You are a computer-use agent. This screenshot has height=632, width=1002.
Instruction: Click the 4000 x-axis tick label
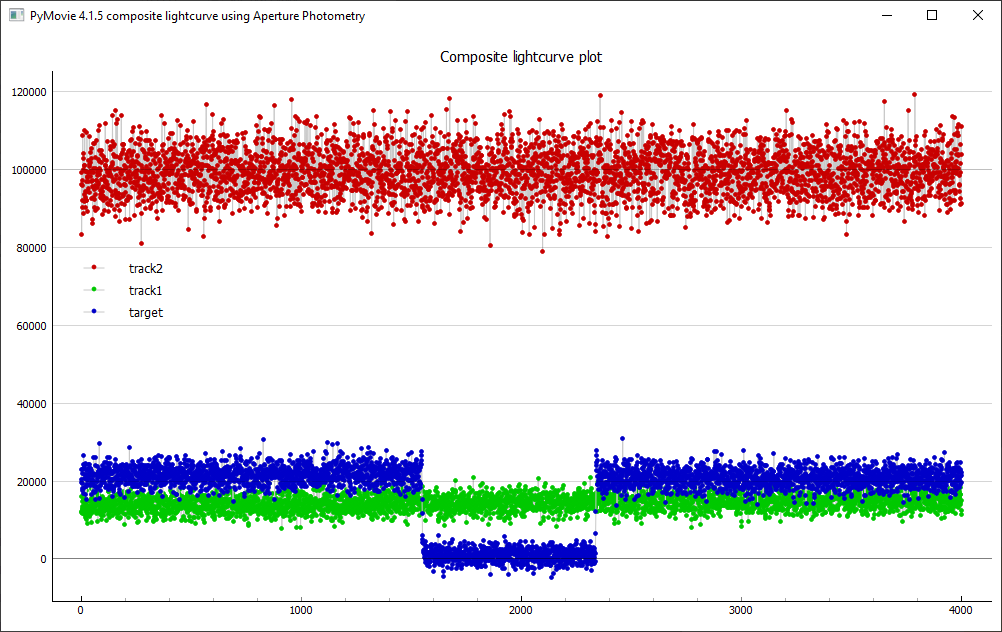[960, 610]
